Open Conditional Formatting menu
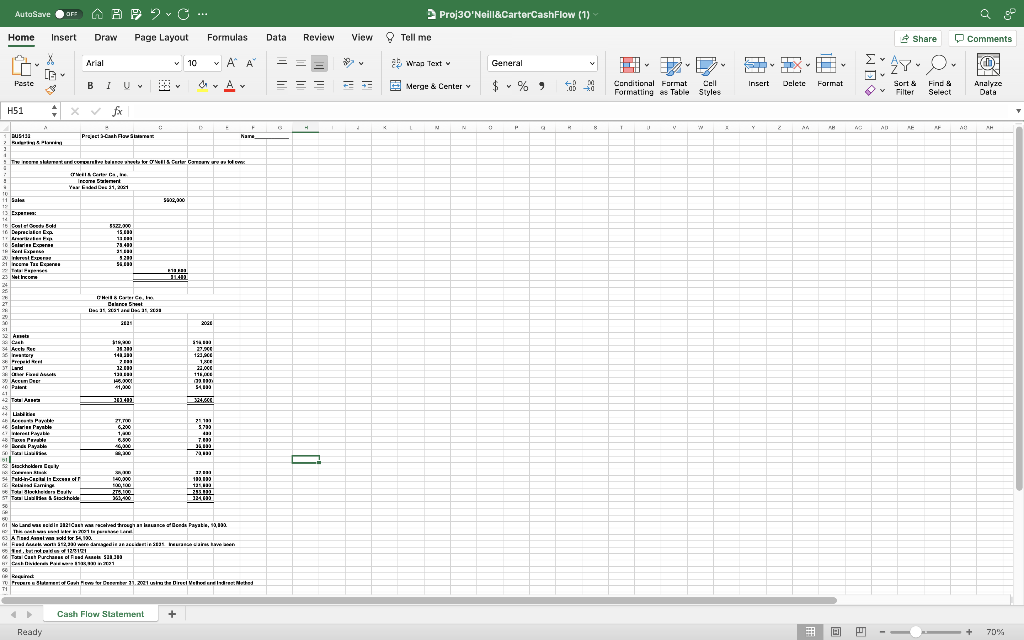1024x640 pixels. (633, 76)
